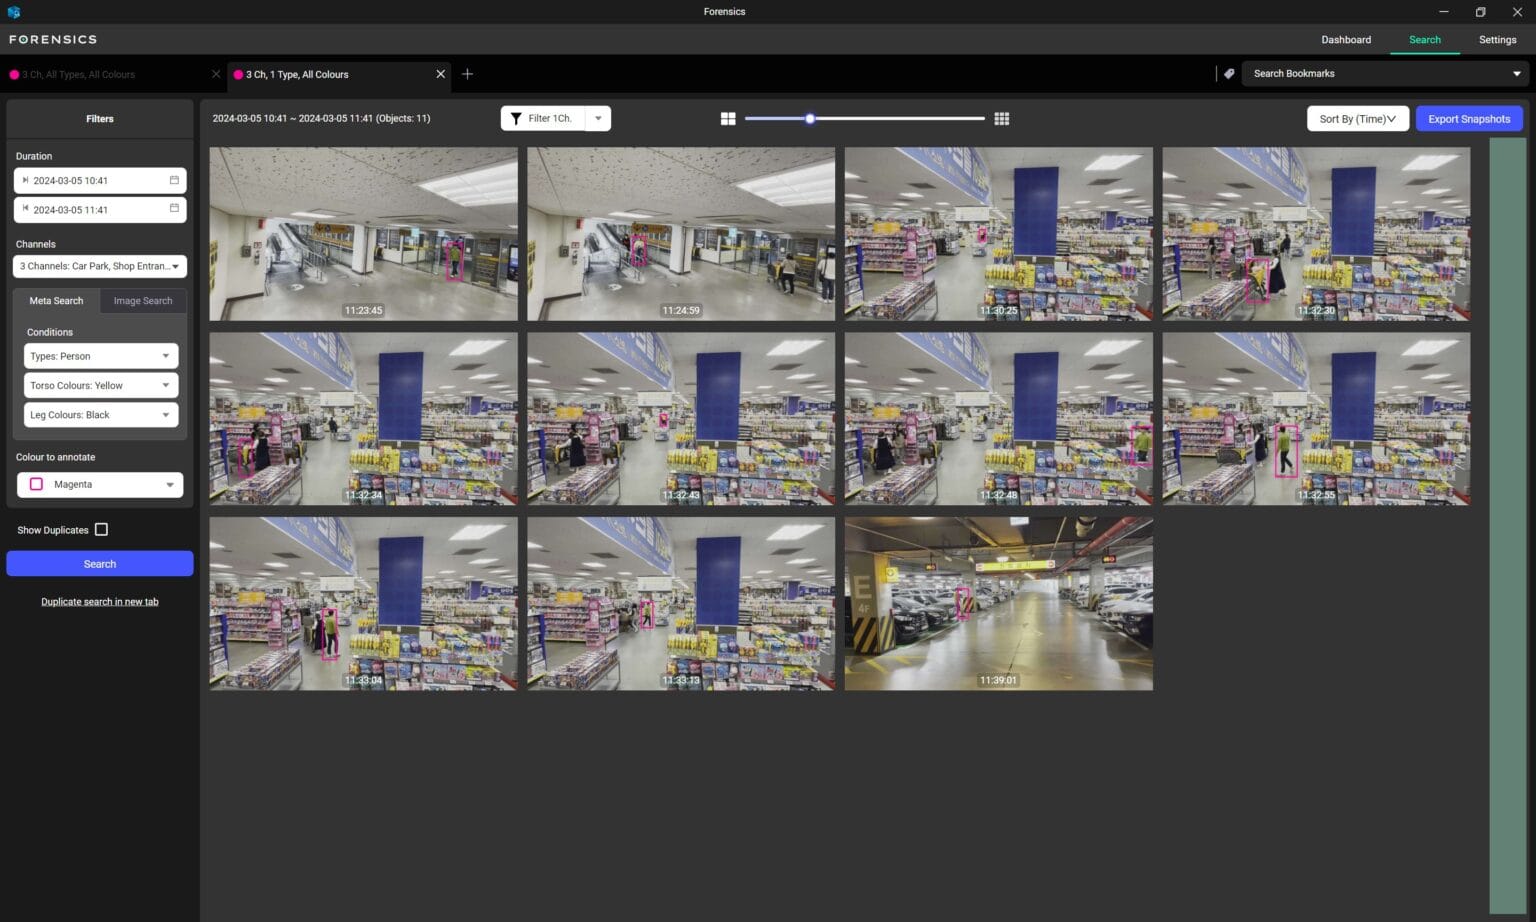Open the end date calendar picker
This screenshot has height=922, width=1536.
(x=176, y=209)
